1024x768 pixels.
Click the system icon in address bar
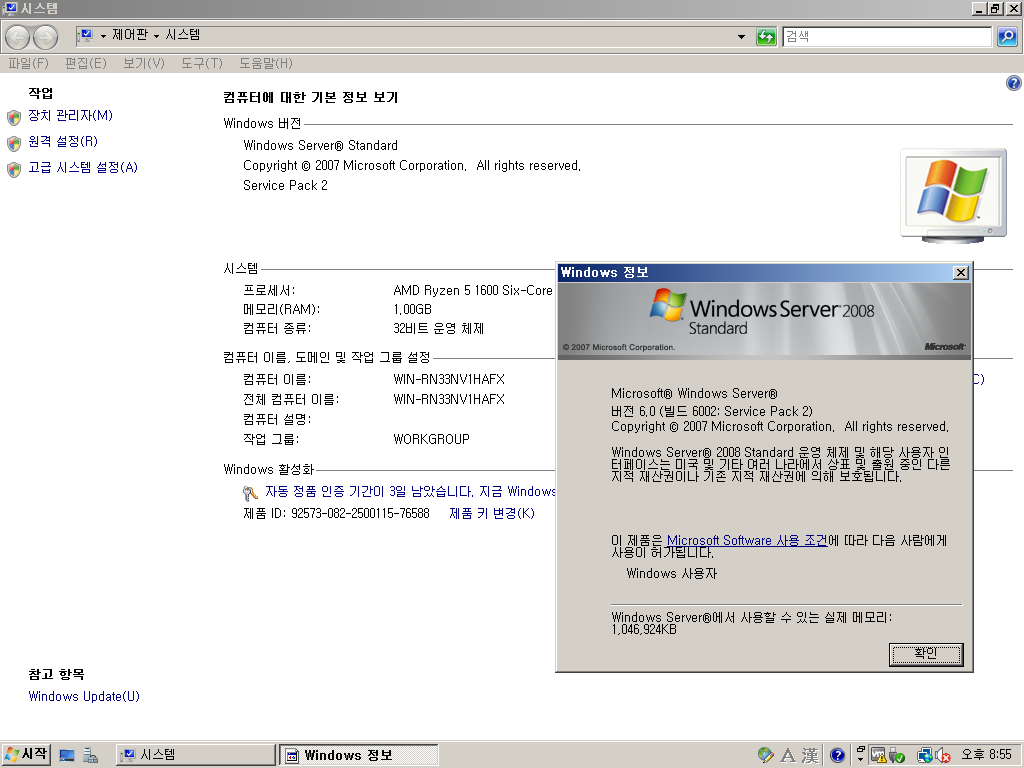pos(86,35)
